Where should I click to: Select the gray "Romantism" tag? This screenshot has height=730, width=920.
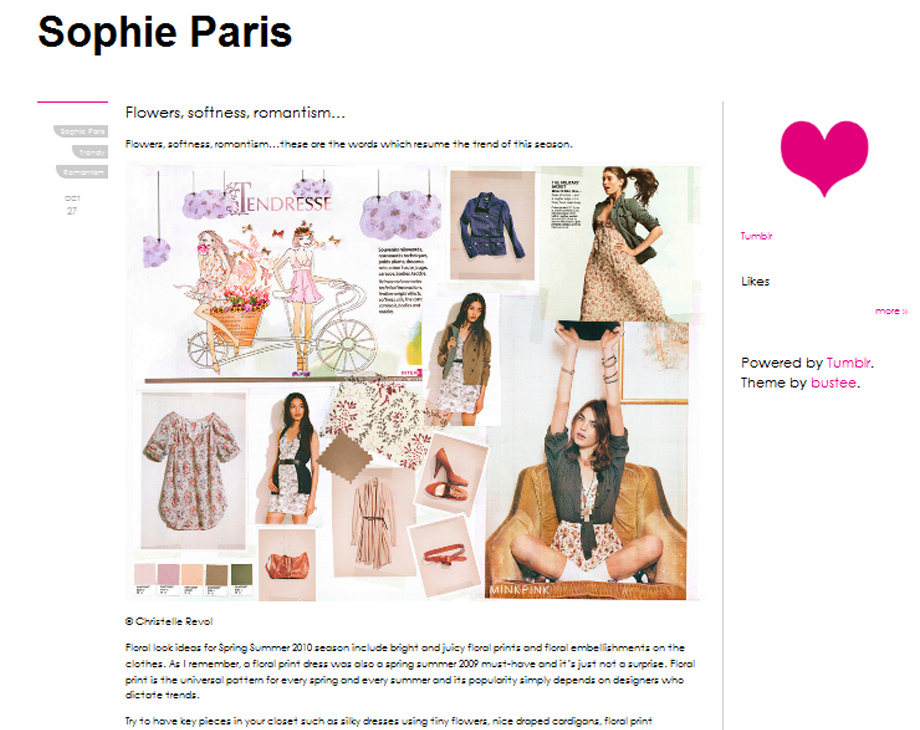(x=82, y=172)
